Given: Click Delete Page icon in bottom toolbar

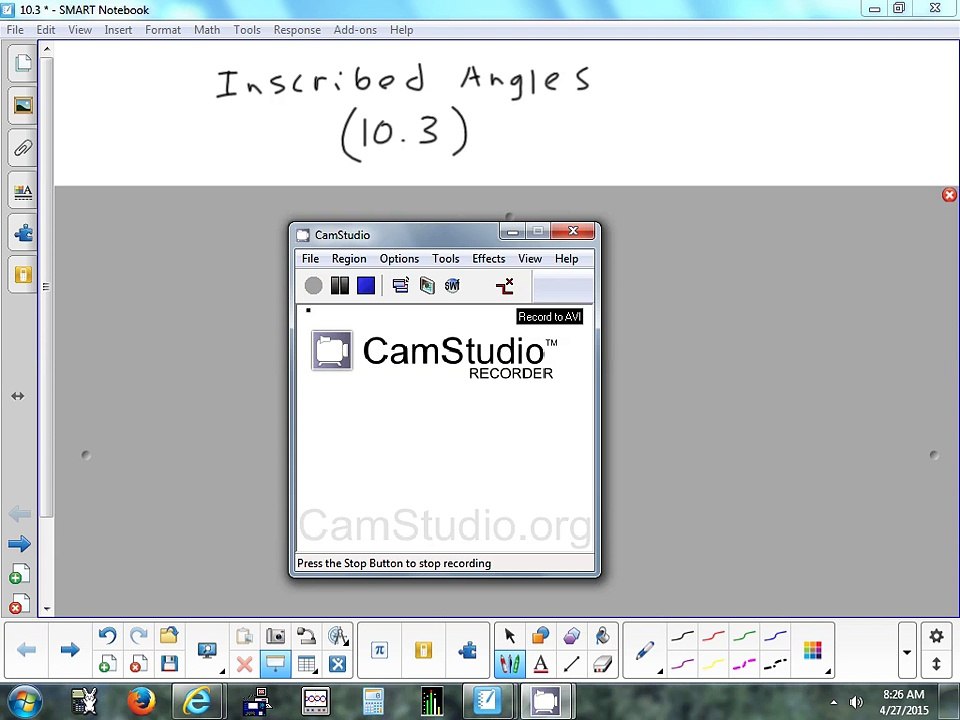Looking at the screenshot, I should click(x=139, y=664).
